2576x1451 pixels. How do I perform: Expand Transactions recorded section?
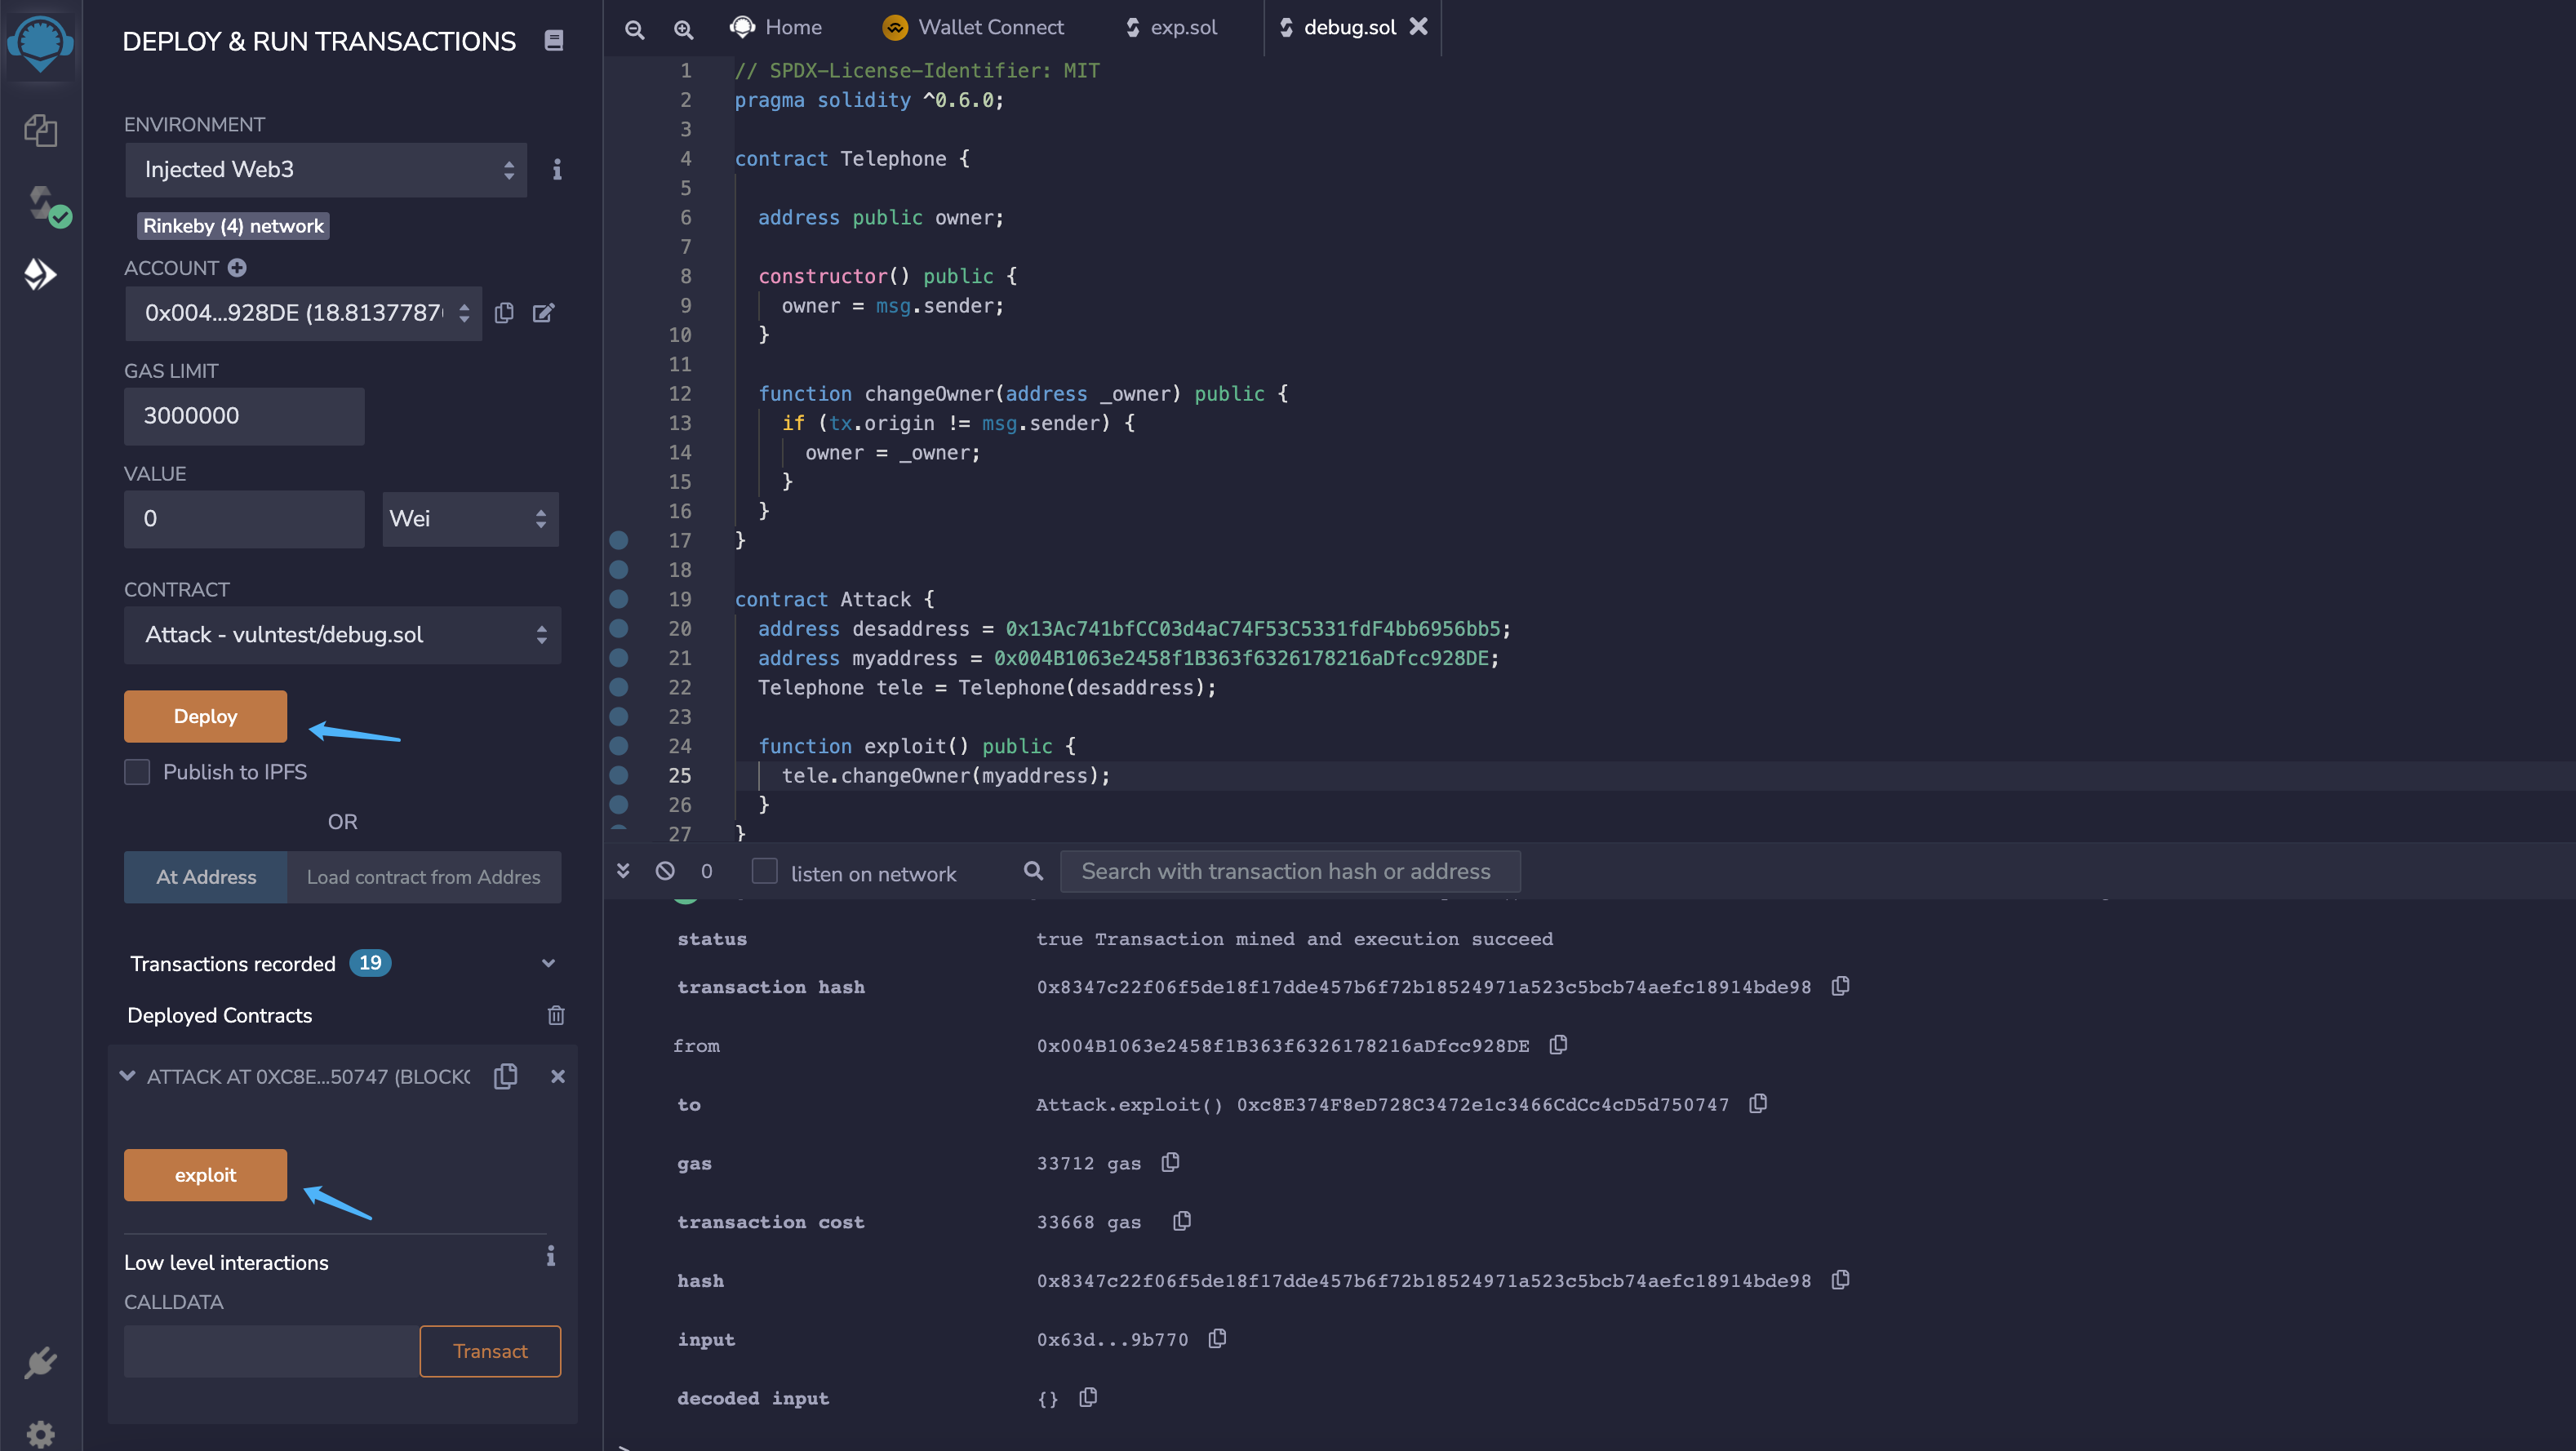point(548,963)
